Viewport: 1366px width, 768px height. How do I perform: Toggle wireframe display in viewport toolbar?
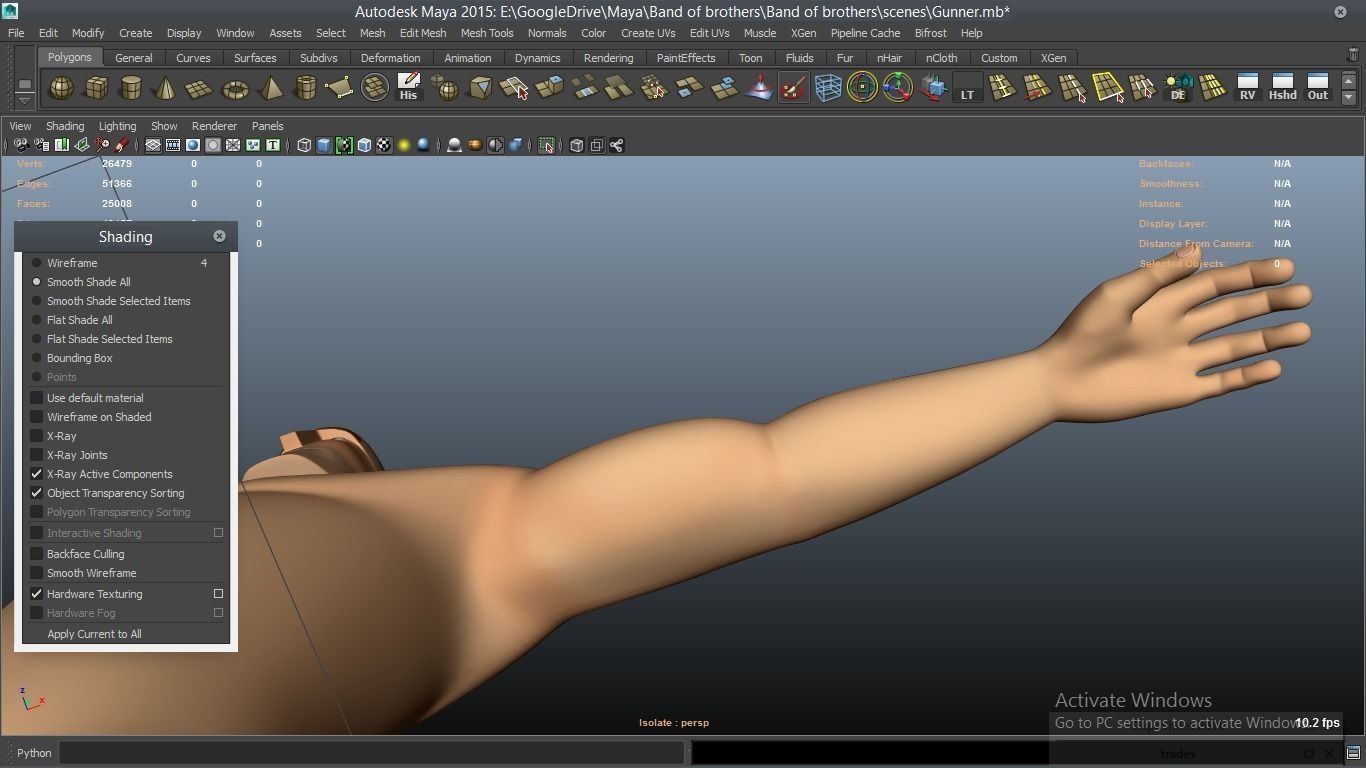pos(304,146)
